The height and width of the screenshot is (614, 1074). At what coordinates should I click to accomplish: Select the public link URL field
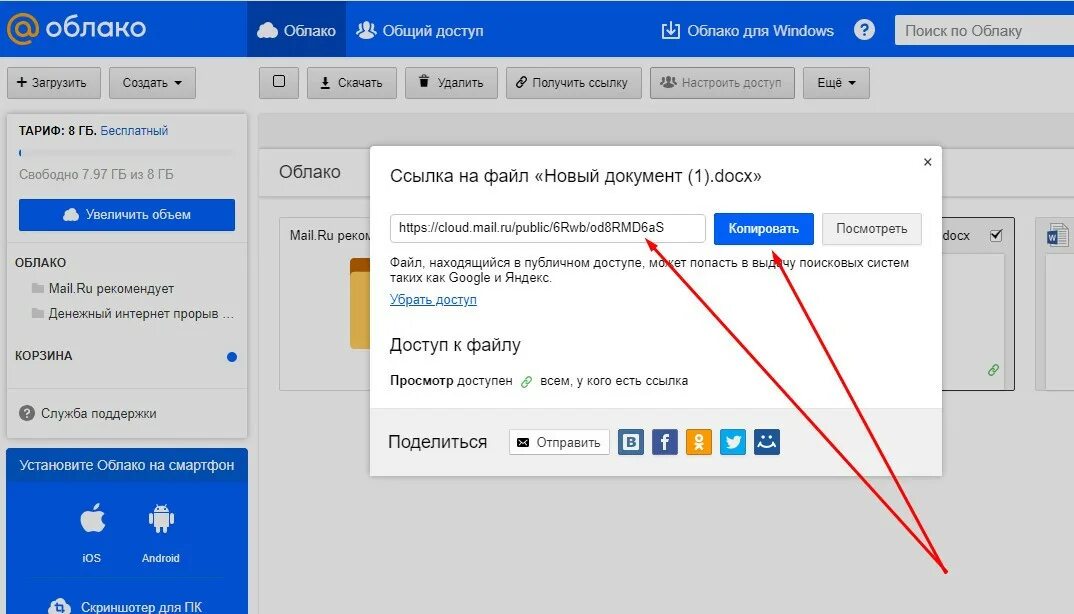point(547,228)
